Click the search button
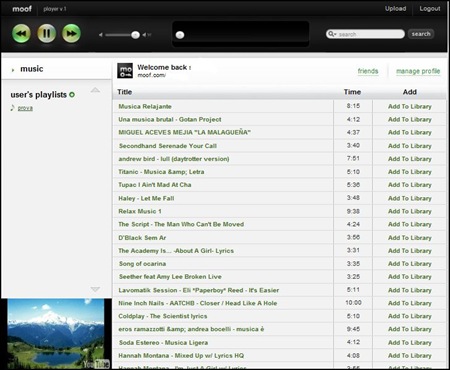The image size is (450, 370). pyautogui.click(x=421, y=34)
